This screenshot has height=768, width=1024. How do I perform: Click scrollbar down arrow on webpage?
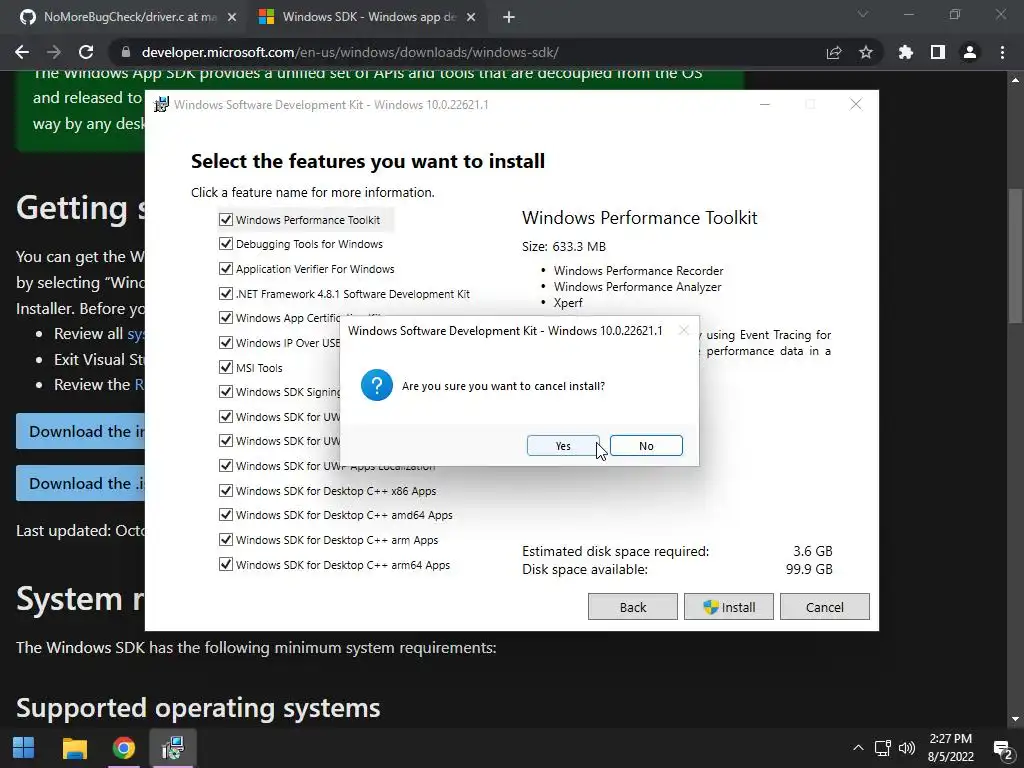click(1015, 719)
